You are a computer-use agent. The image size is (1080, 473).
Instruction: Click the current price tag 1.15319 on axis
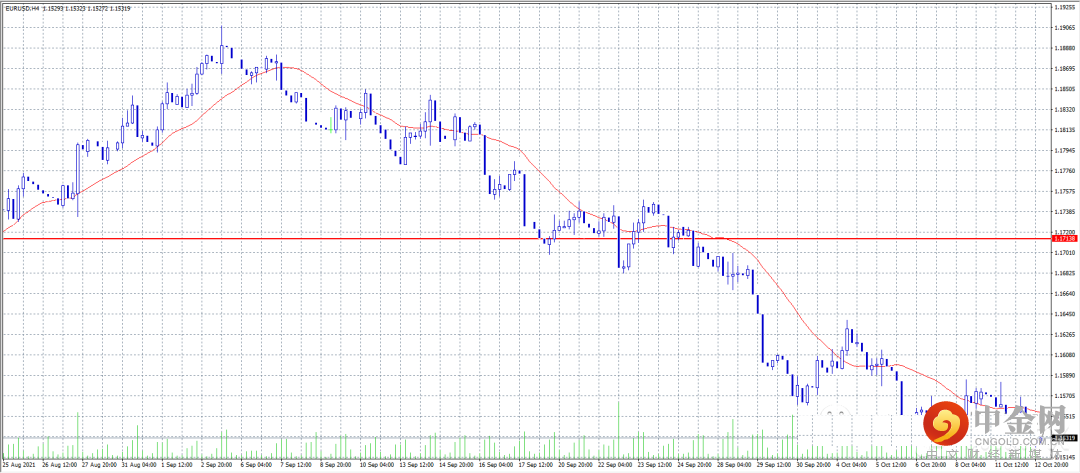click(x=1065, y=437)
